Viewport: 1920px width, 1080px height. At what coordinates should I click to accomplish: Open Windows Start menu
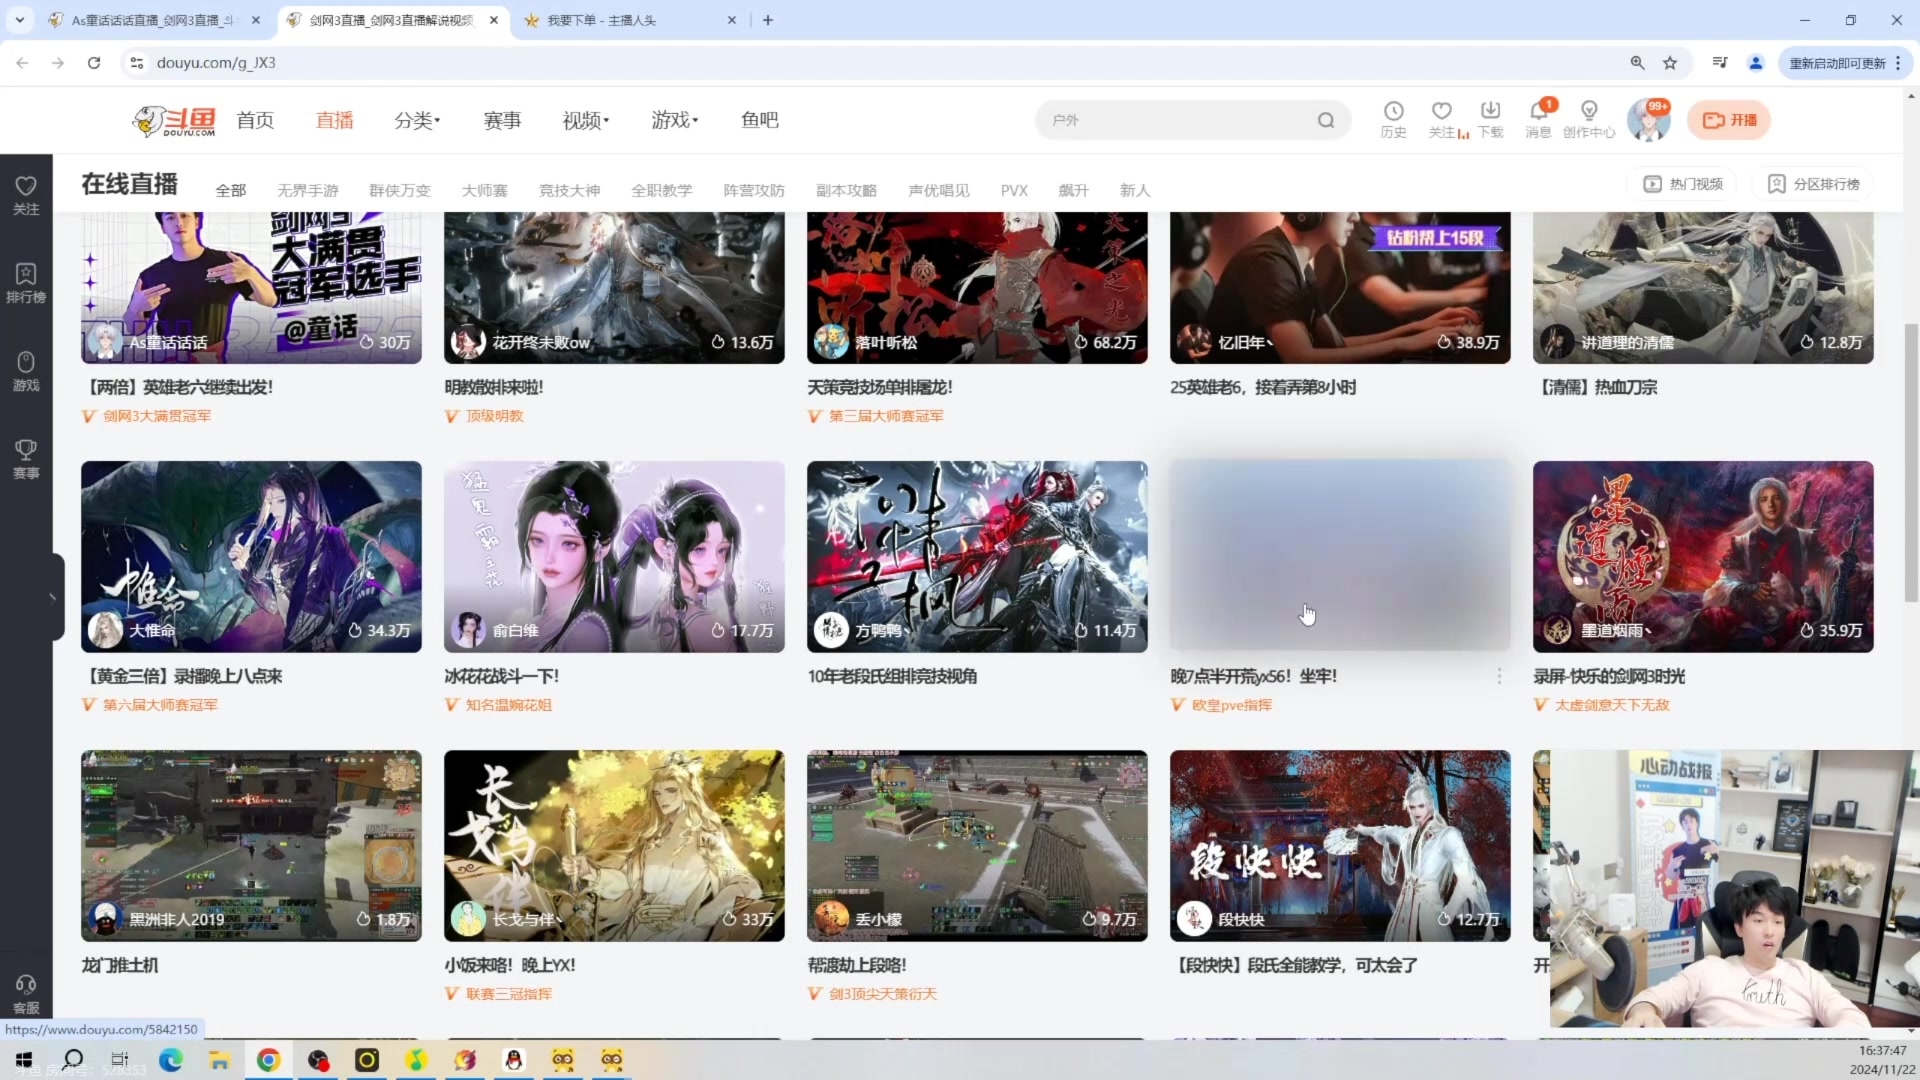click(x=24, y=1060)
